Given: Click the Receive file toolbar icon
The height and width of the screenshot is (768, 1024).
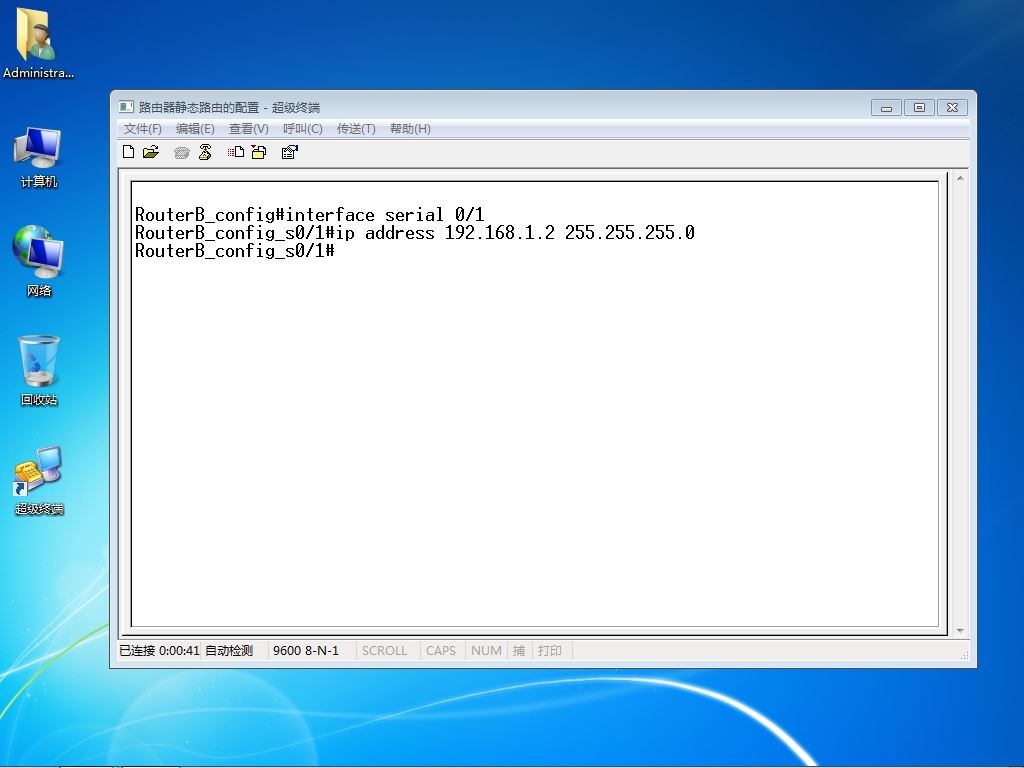Looking at the screenshot, I should coord(259,152).
